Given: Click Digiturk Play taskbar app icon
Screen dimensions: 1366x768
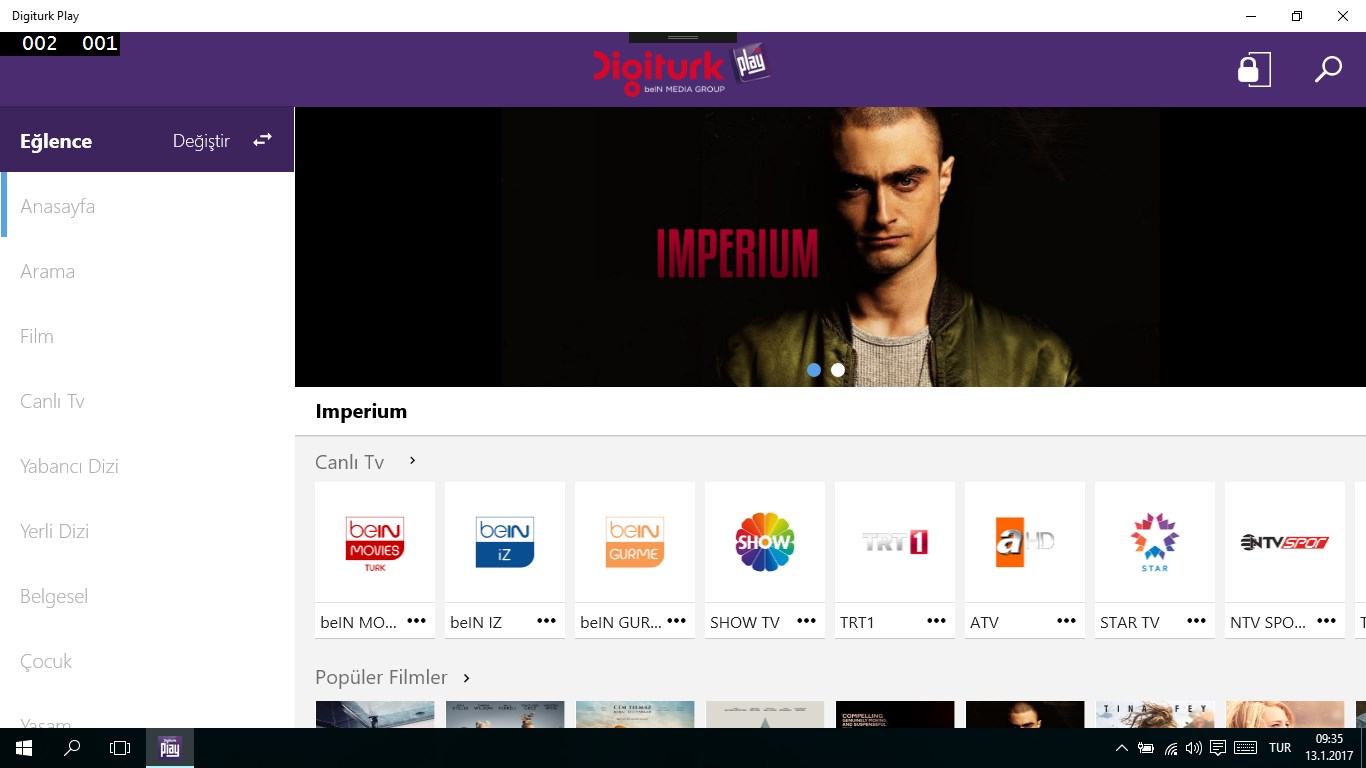Looking at the screenshot, I should (170, 748).
